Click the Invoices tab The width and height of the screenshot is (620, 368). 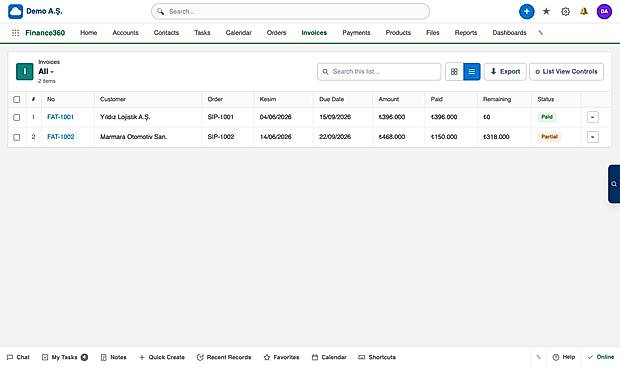(x=314, y=33)
